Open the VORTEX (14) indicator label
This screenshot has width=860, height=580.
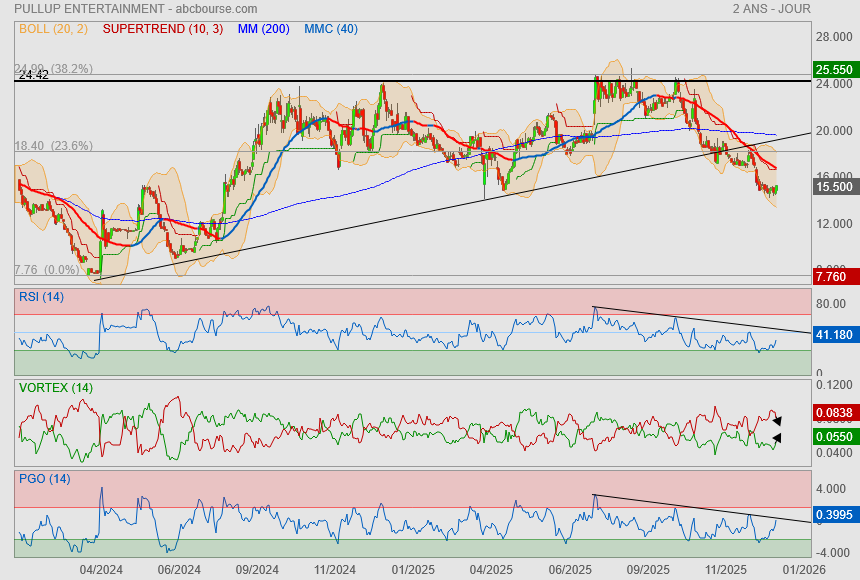click(x=56, y=388)
